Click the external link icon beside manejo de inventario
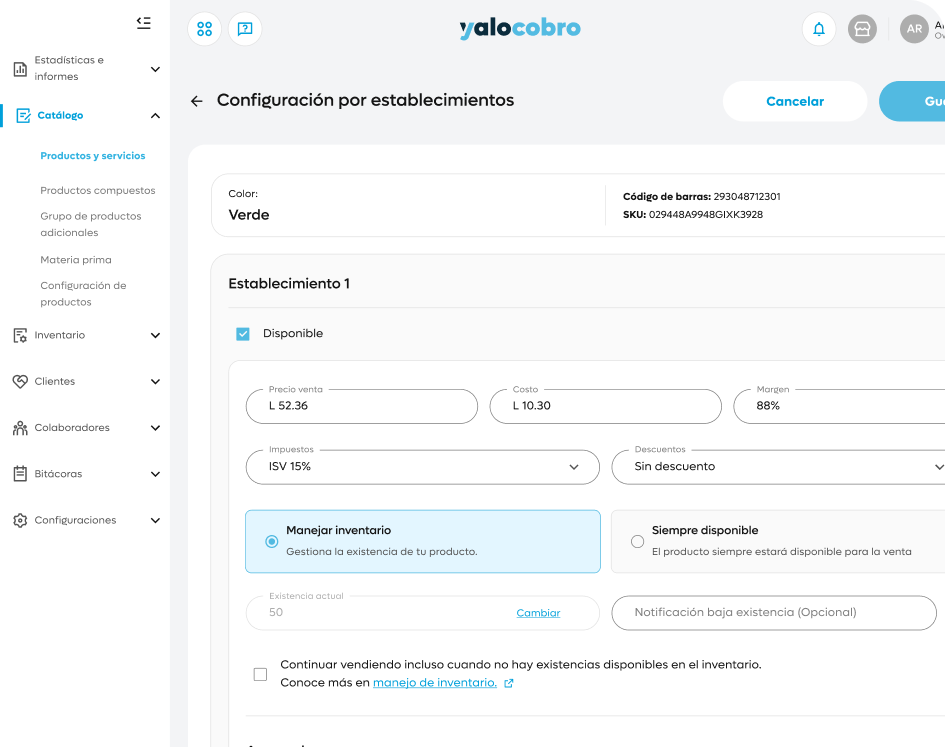945x747 pixels. coord(509,683)
